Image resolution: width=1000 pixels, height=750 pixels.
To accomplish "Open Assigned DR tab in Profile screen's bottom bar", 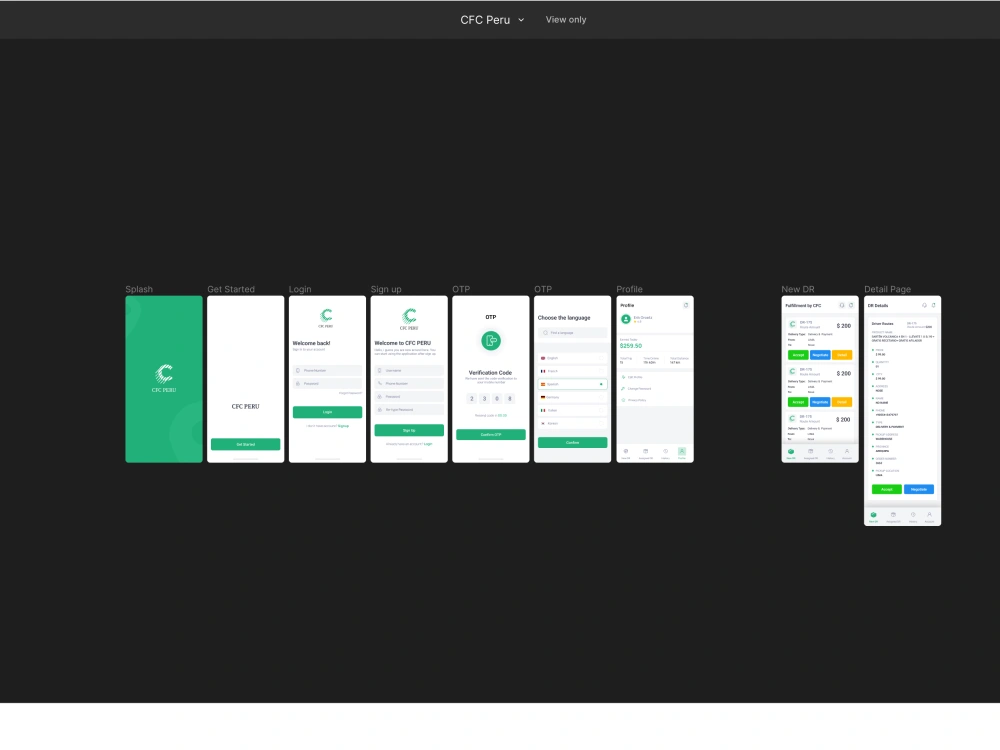I will tap(645, 453).
